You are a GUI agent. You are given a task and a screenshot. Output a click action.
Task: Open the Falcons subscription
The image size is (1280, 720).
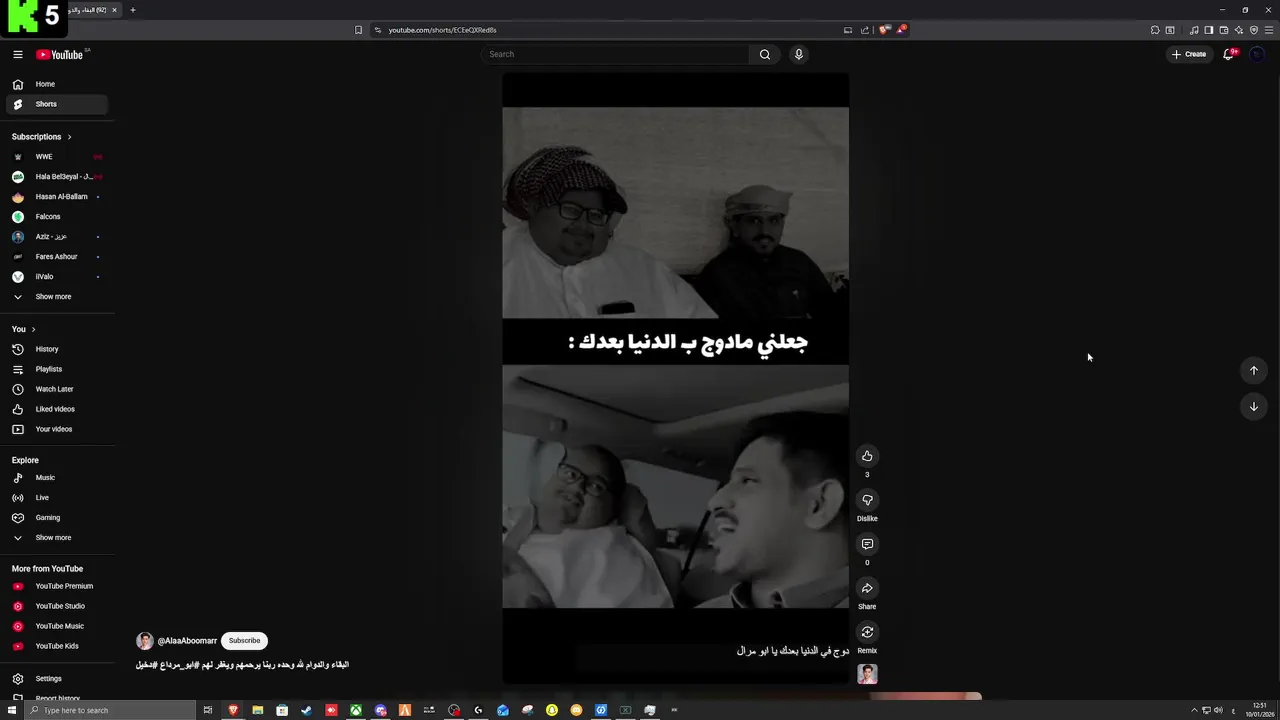point(57,217)
